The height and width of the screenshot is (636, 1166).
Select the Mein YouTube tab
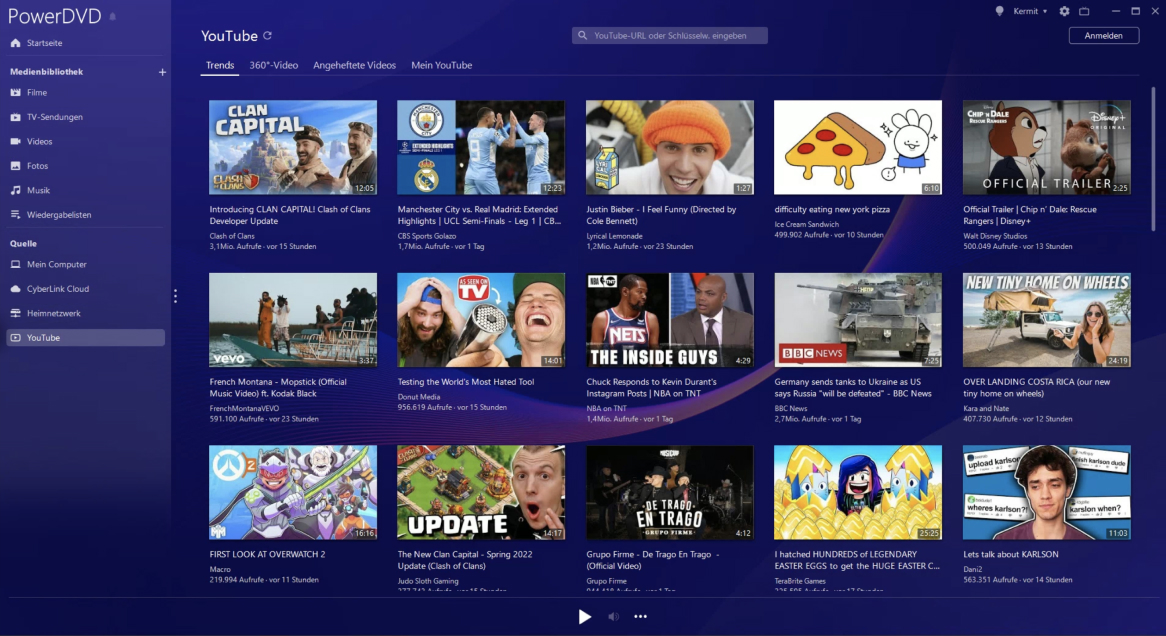[441, 65]
